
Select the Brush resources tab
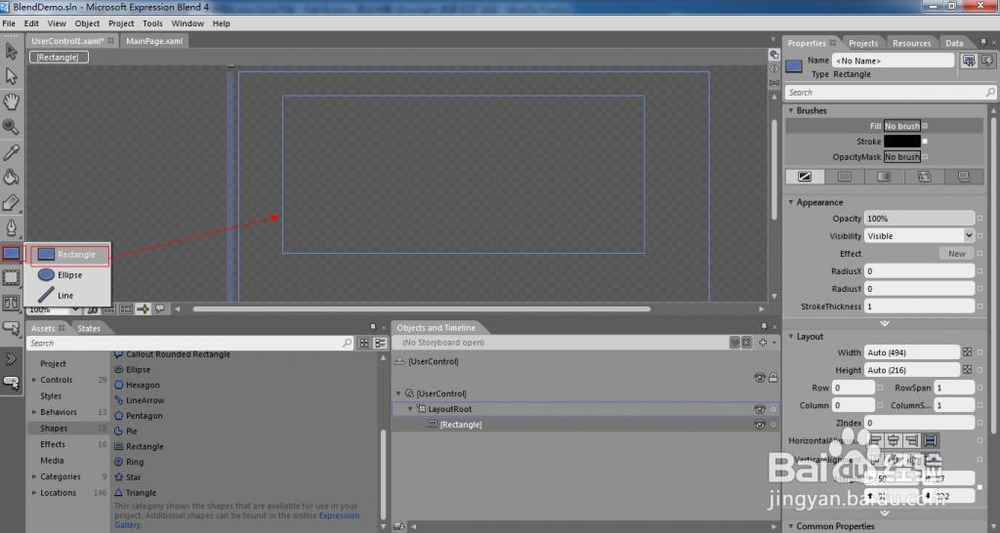coord(964,177)
